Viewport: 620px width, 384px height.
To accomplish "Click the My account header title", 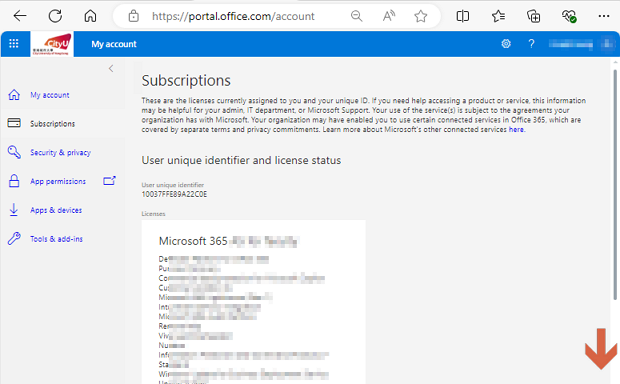I will [114, 44].
